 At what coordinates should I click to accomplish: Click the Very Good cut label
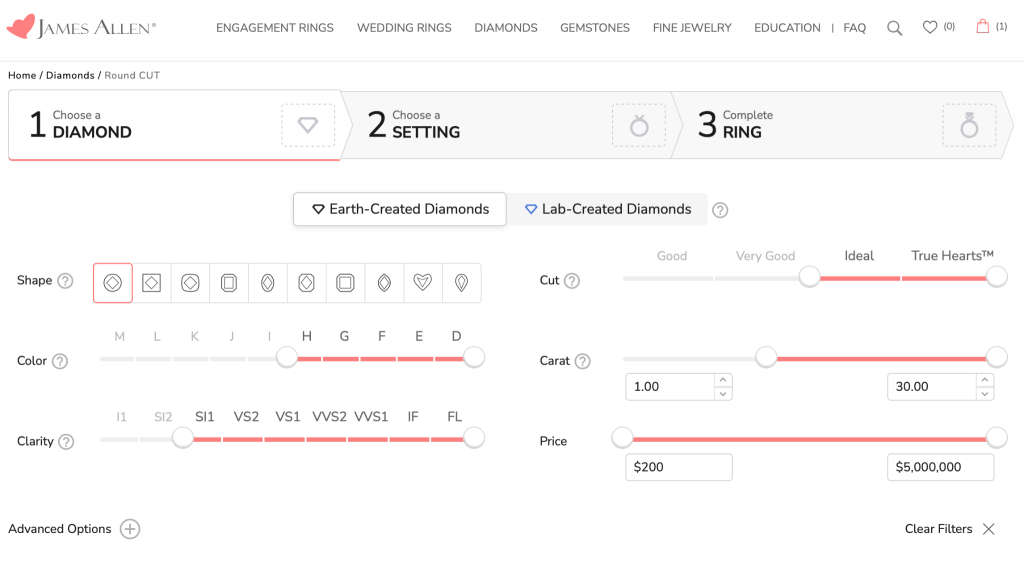(765, 256)
